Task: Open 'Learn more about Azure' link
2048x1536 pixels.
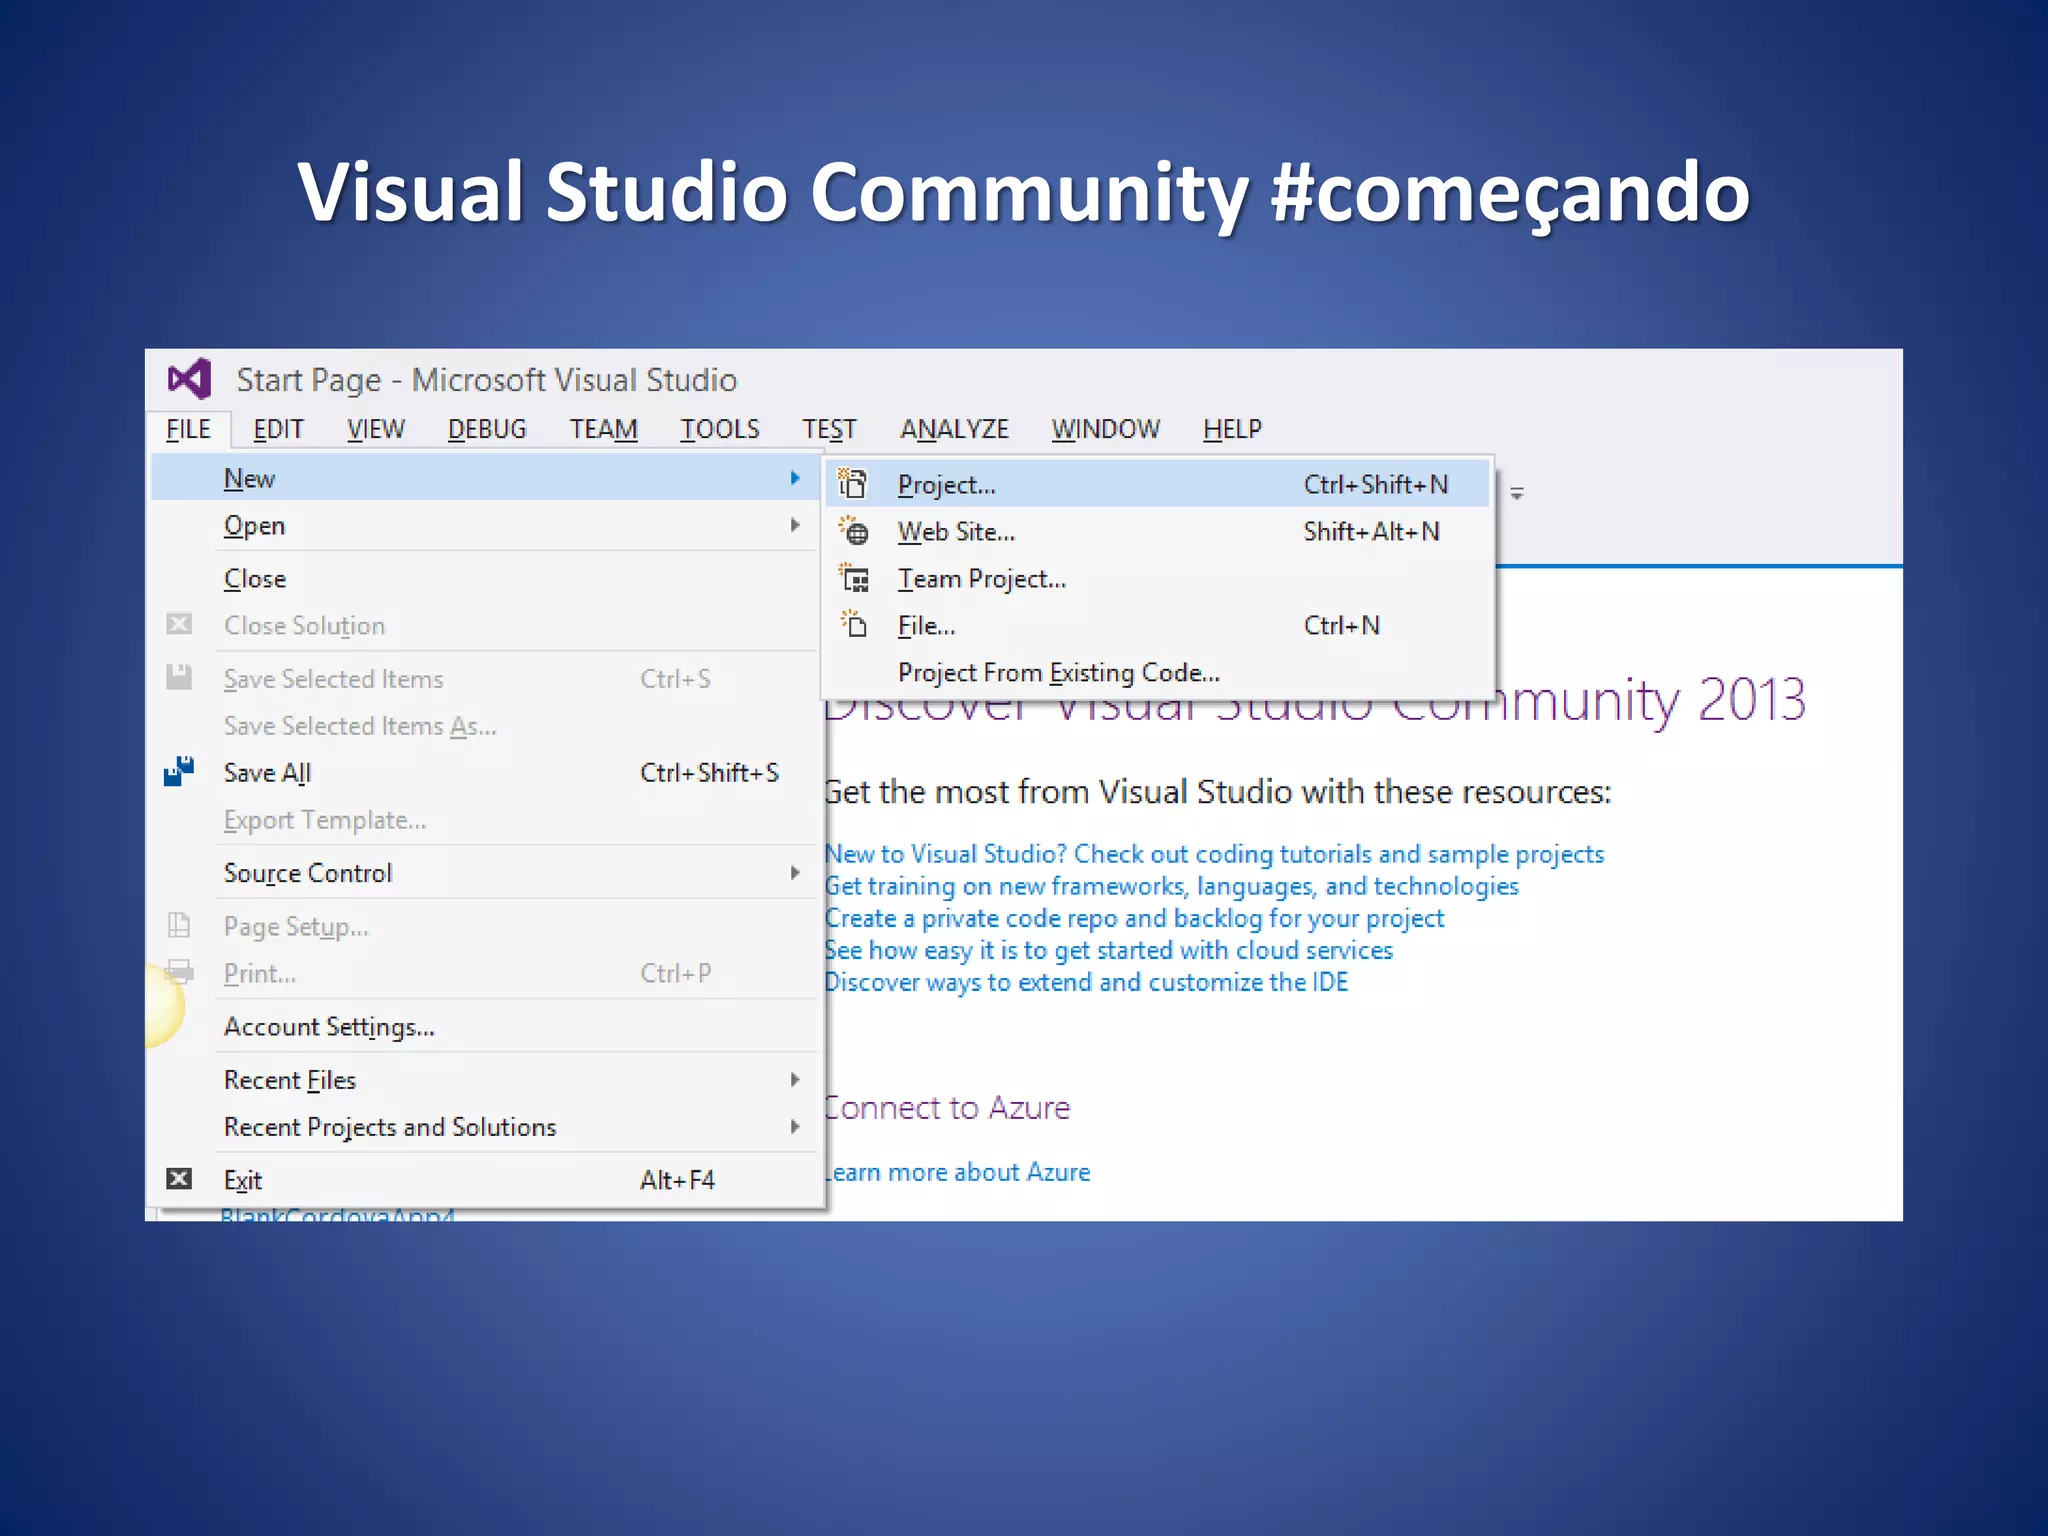Action: [958, 1172]
